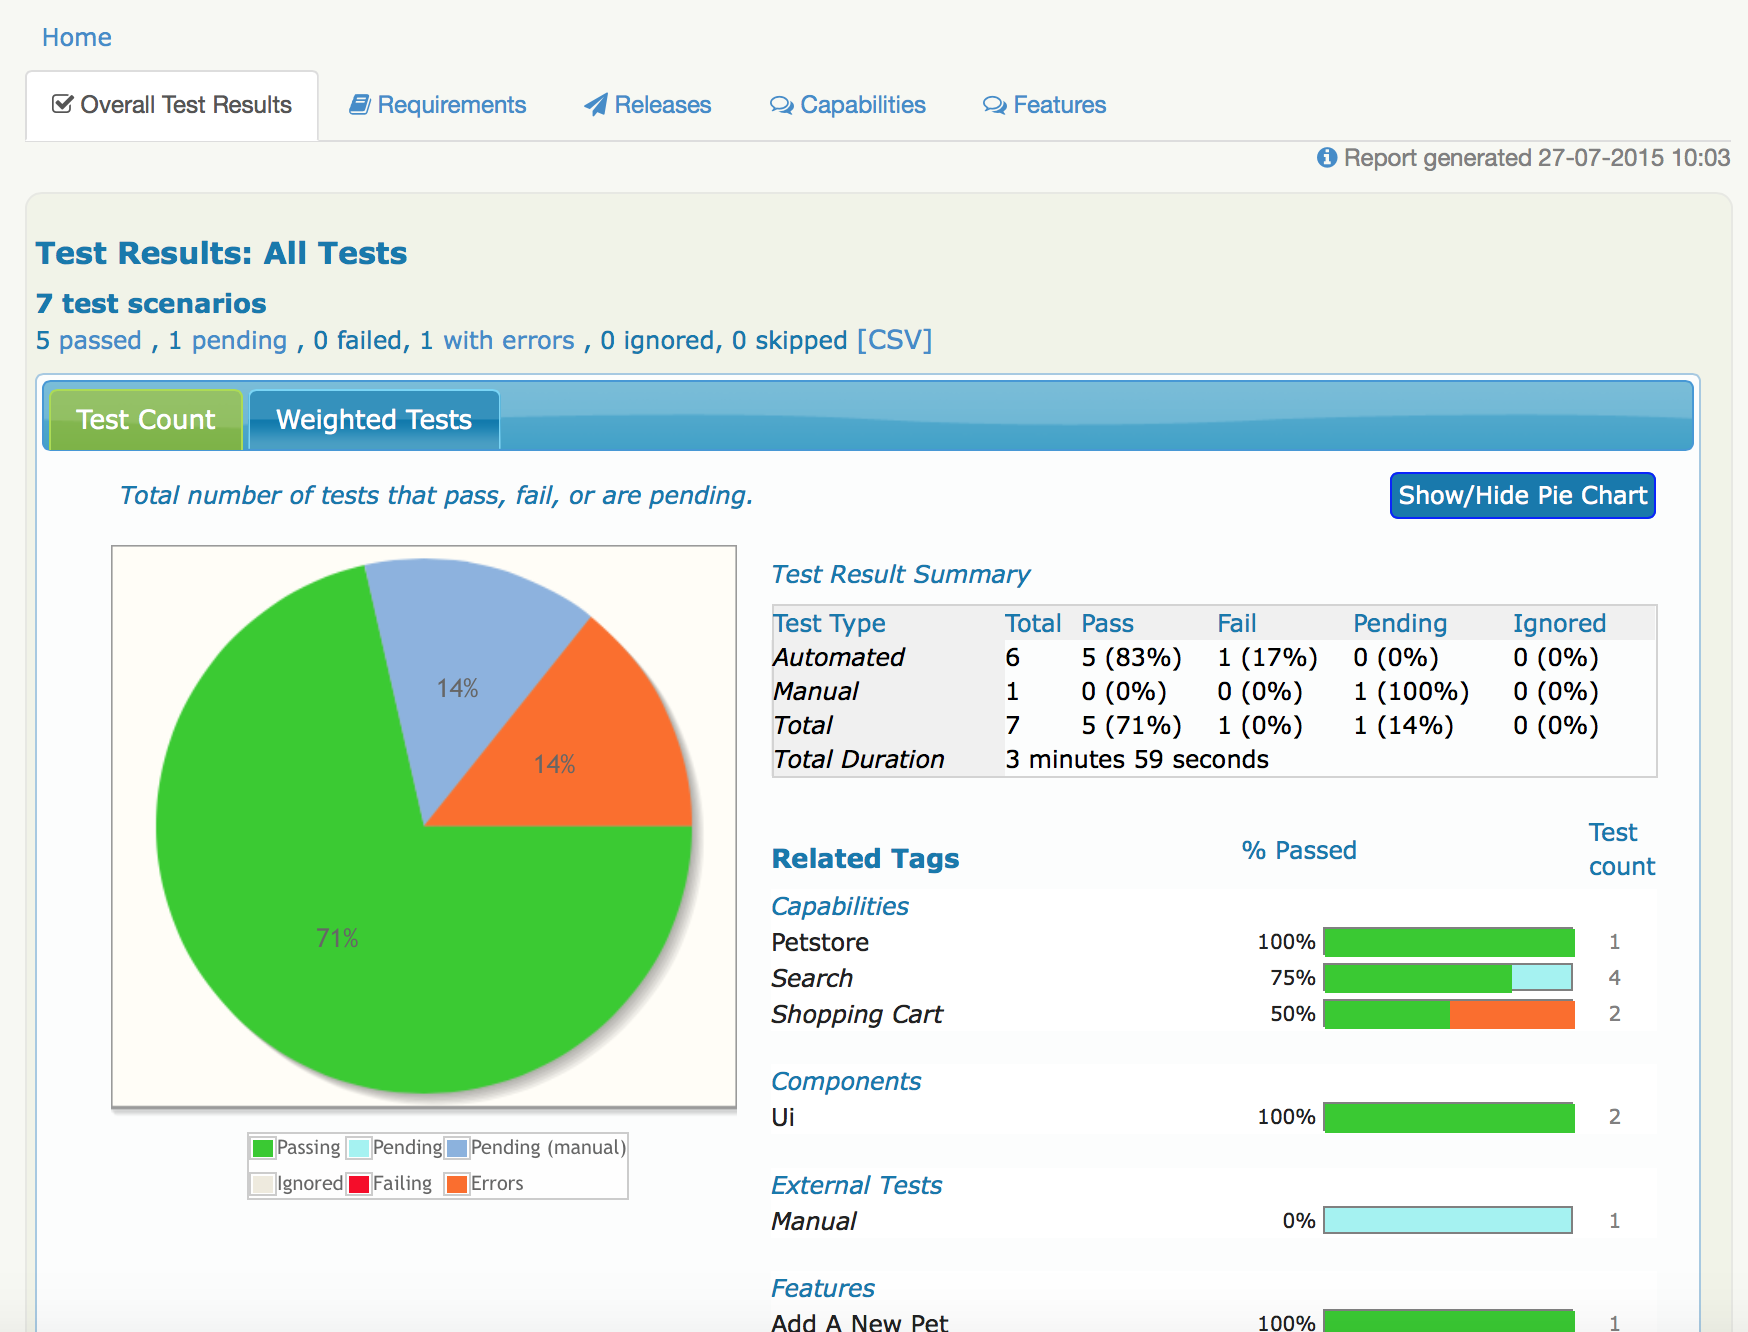The height and width of the screenshot is (1332, 1748).
Task: Navigate Home using the top link
Action: click(x=76, y=37)
